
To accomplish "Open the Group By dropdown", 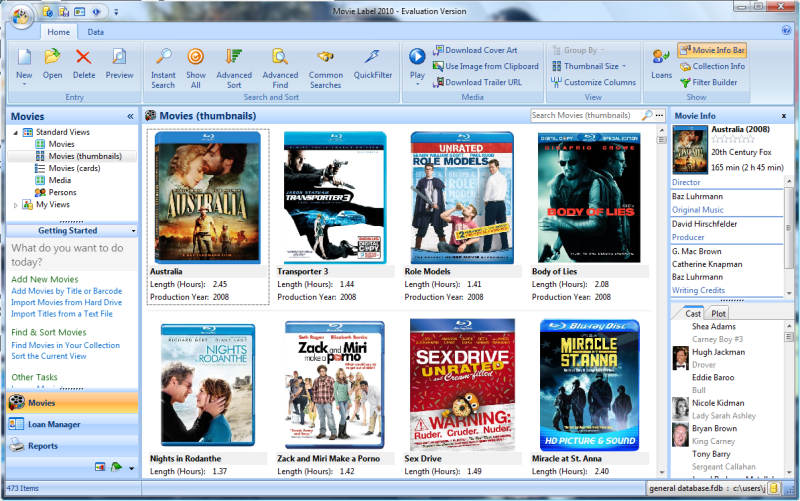I will (579, 50).
